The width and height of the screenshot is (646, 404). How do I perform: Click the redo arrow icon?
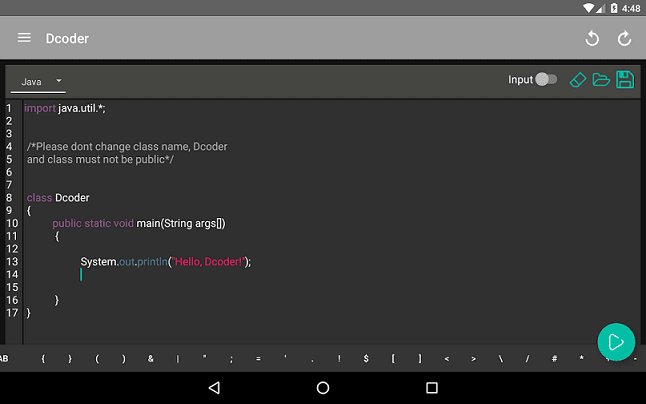click(625, 39)
